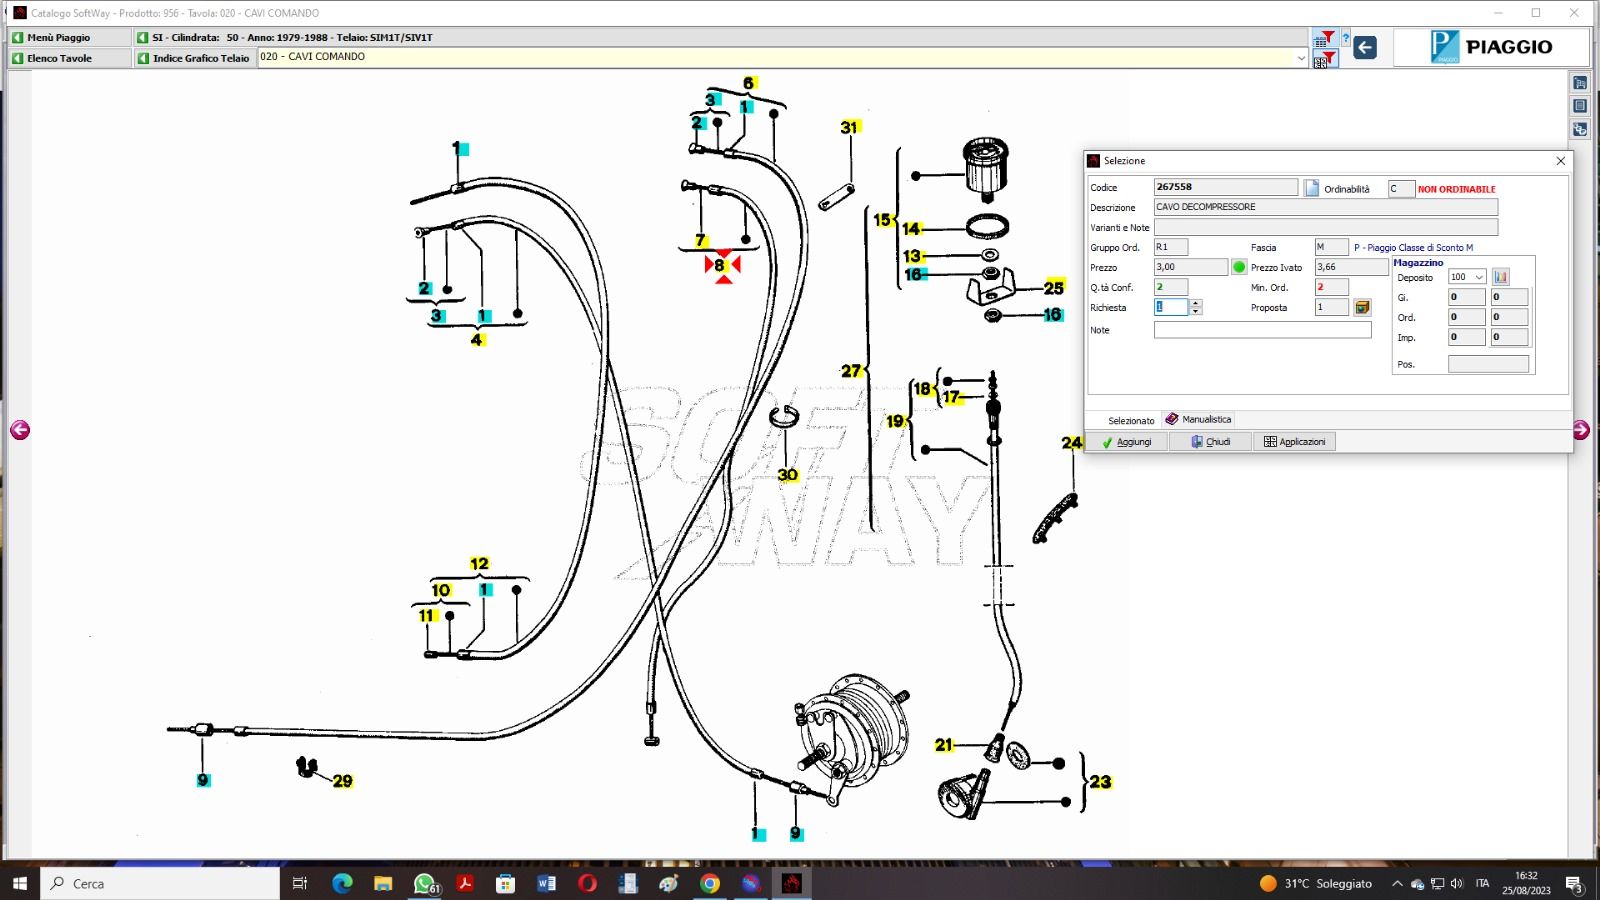Go to previous table with left magenta arrow

pyautogui.click(x=20, y=430)
